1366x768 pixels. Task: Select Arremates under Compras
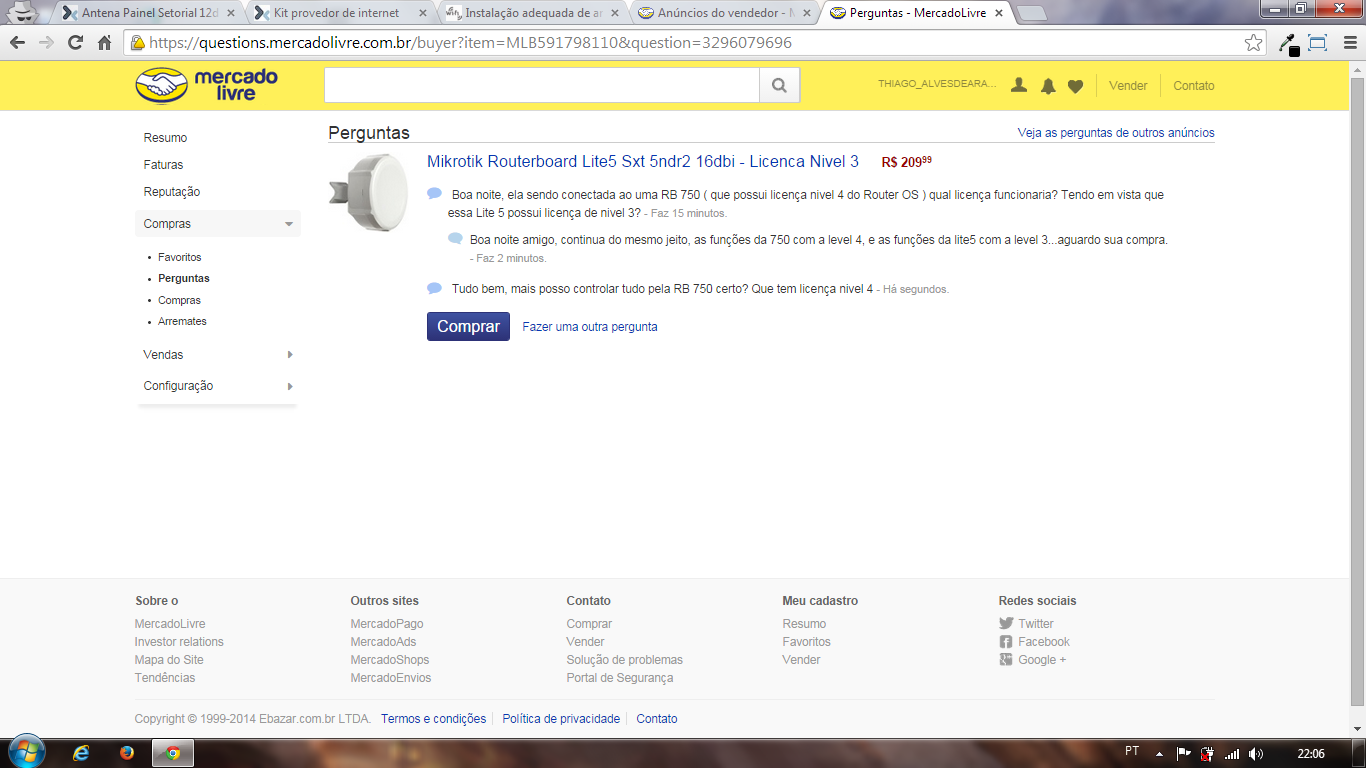[x=182, y=321]
